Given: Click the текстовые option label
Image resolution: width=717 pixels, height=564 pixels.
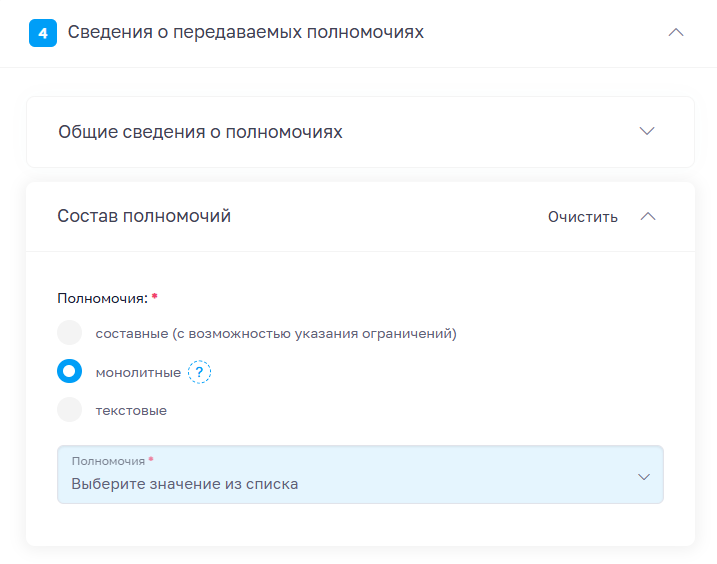Looking at the screenshot, I should tap(131, 411).
